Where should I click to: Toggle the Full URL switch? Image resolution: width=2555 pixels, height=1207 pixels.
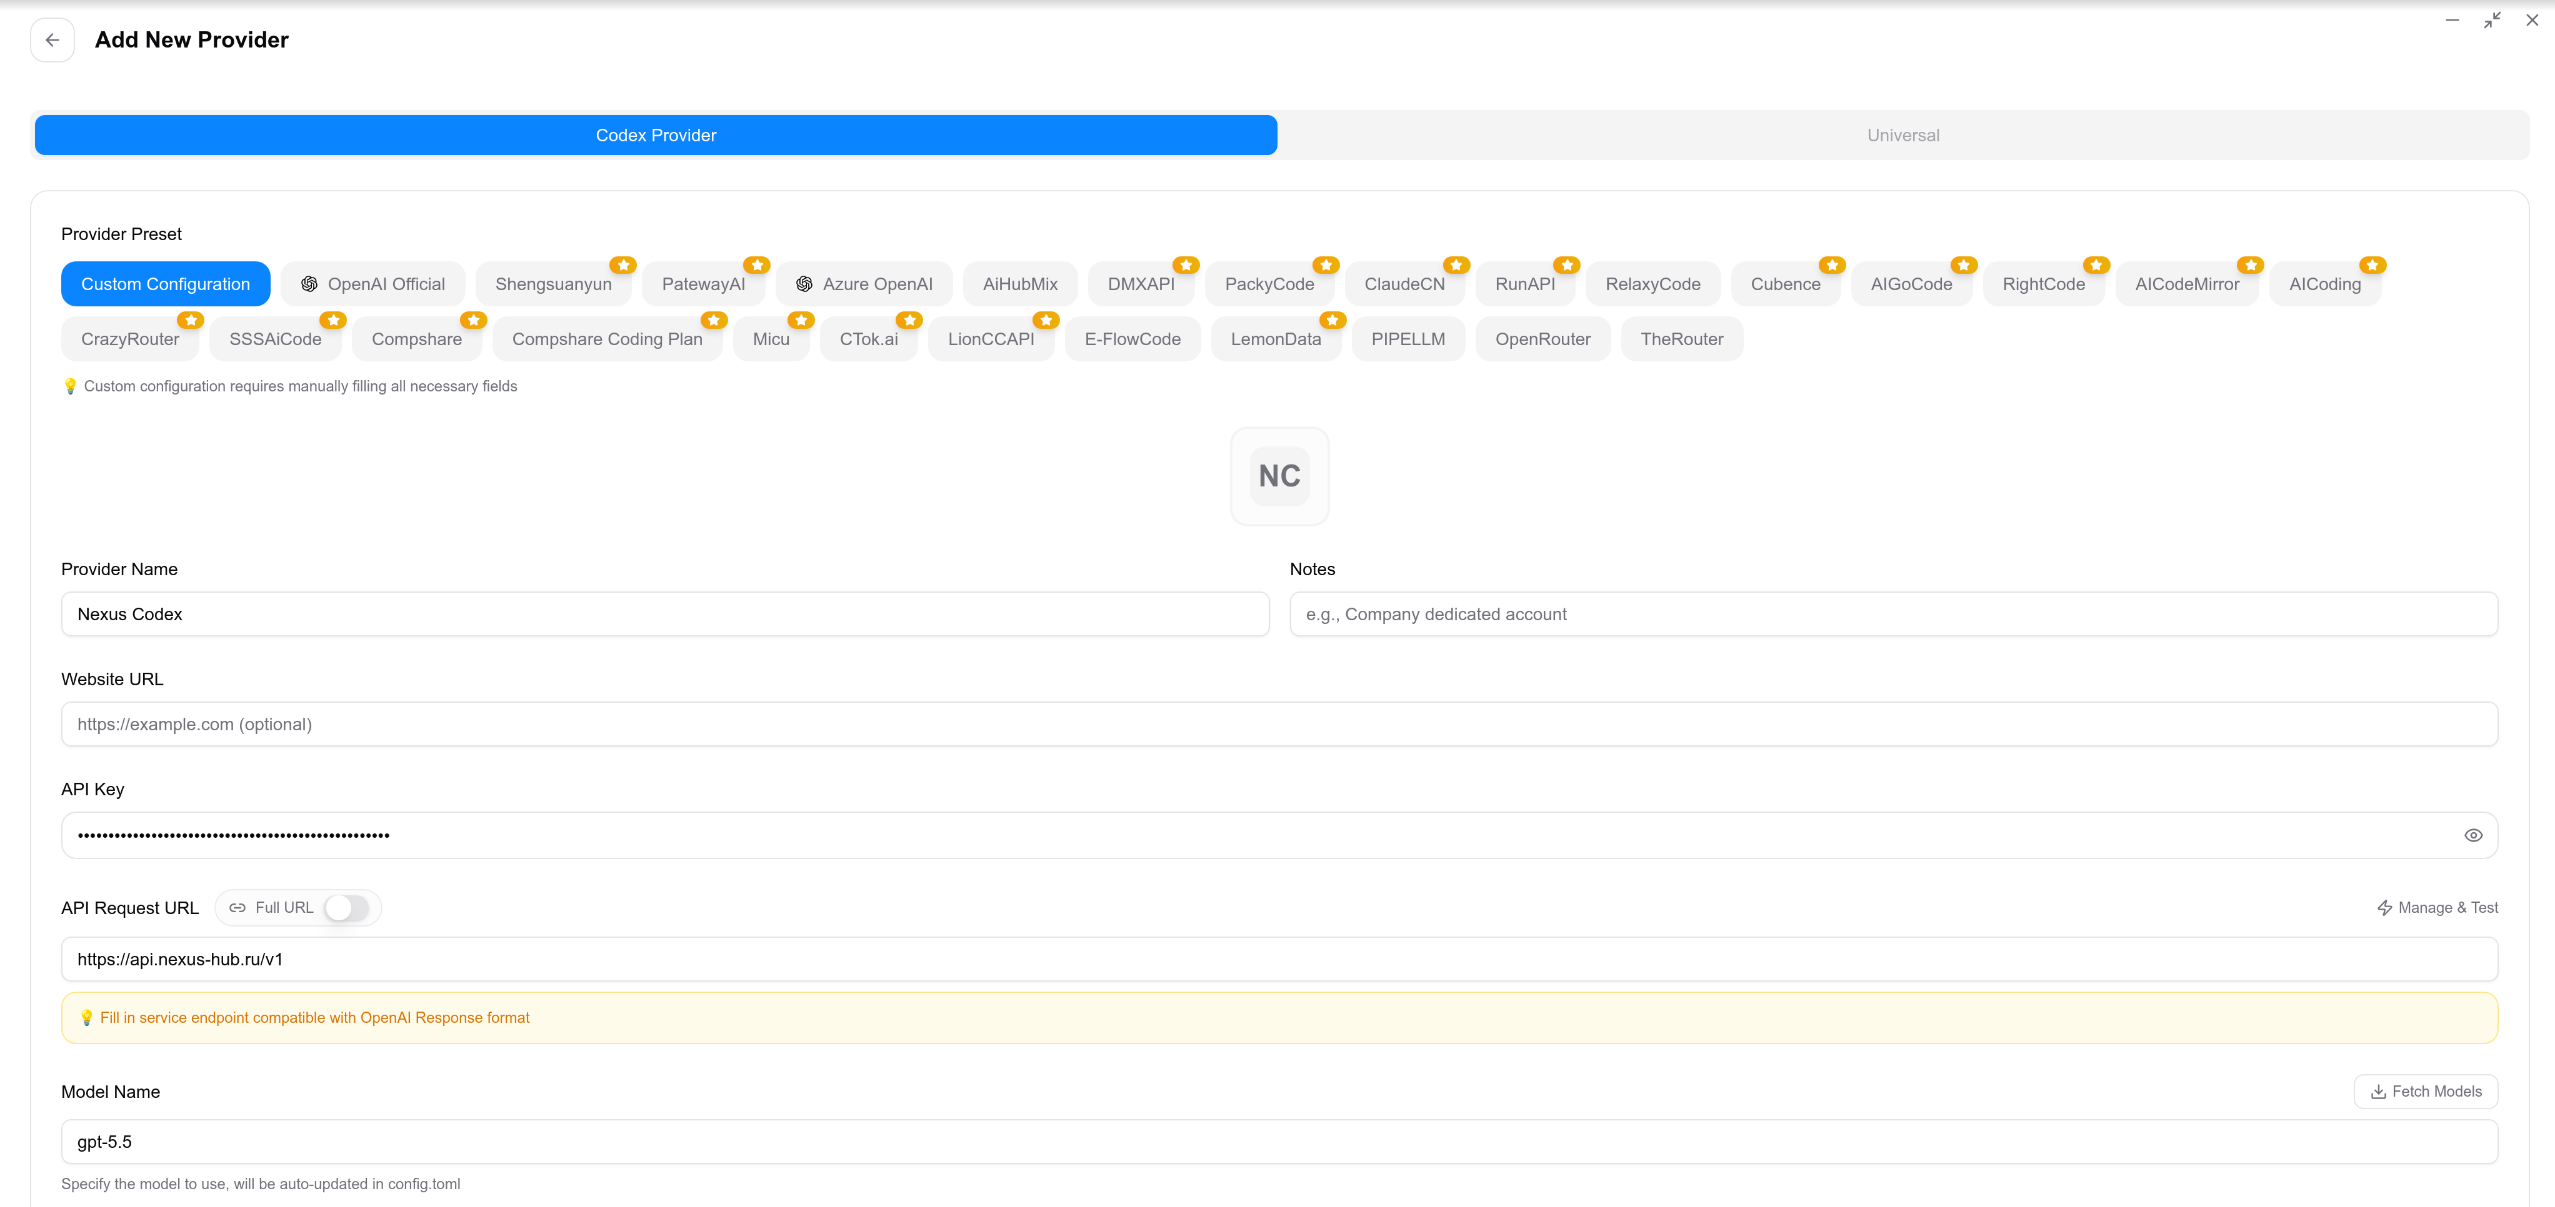(x=347, y=908)
